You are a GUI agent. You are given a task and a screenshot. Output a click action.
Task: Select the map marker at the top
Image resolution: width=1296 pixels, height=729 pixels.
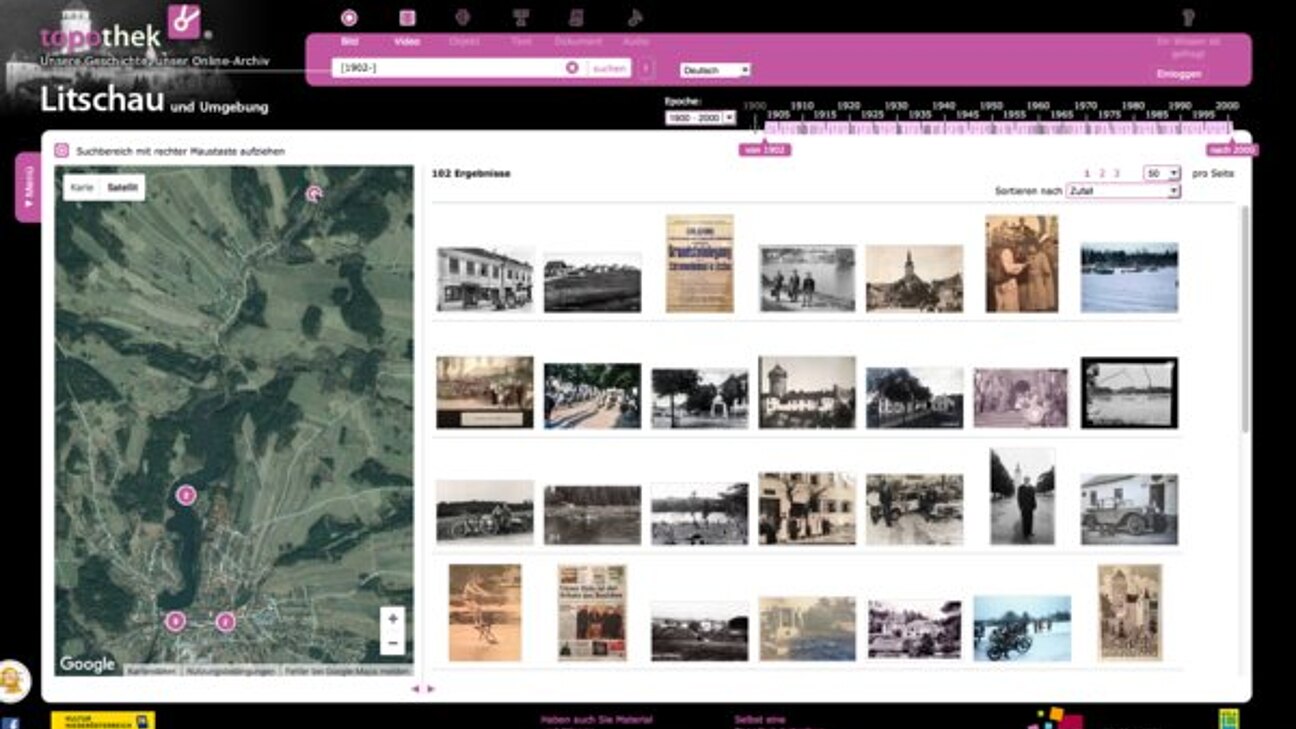click(314, 193)
